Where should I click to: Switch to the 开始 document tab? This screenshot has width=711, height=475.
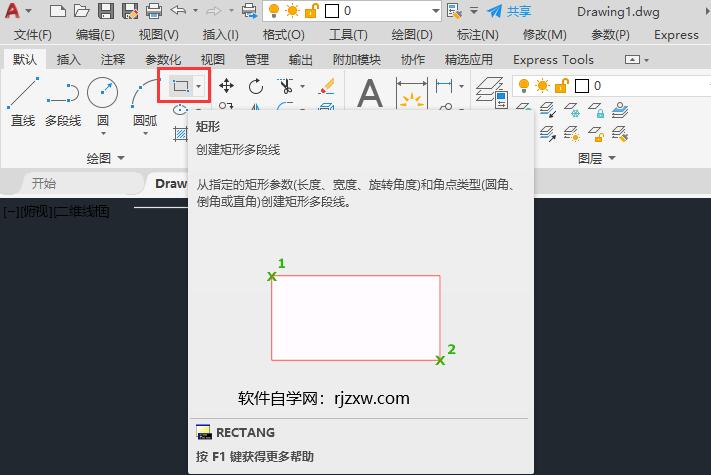point(44,184)
